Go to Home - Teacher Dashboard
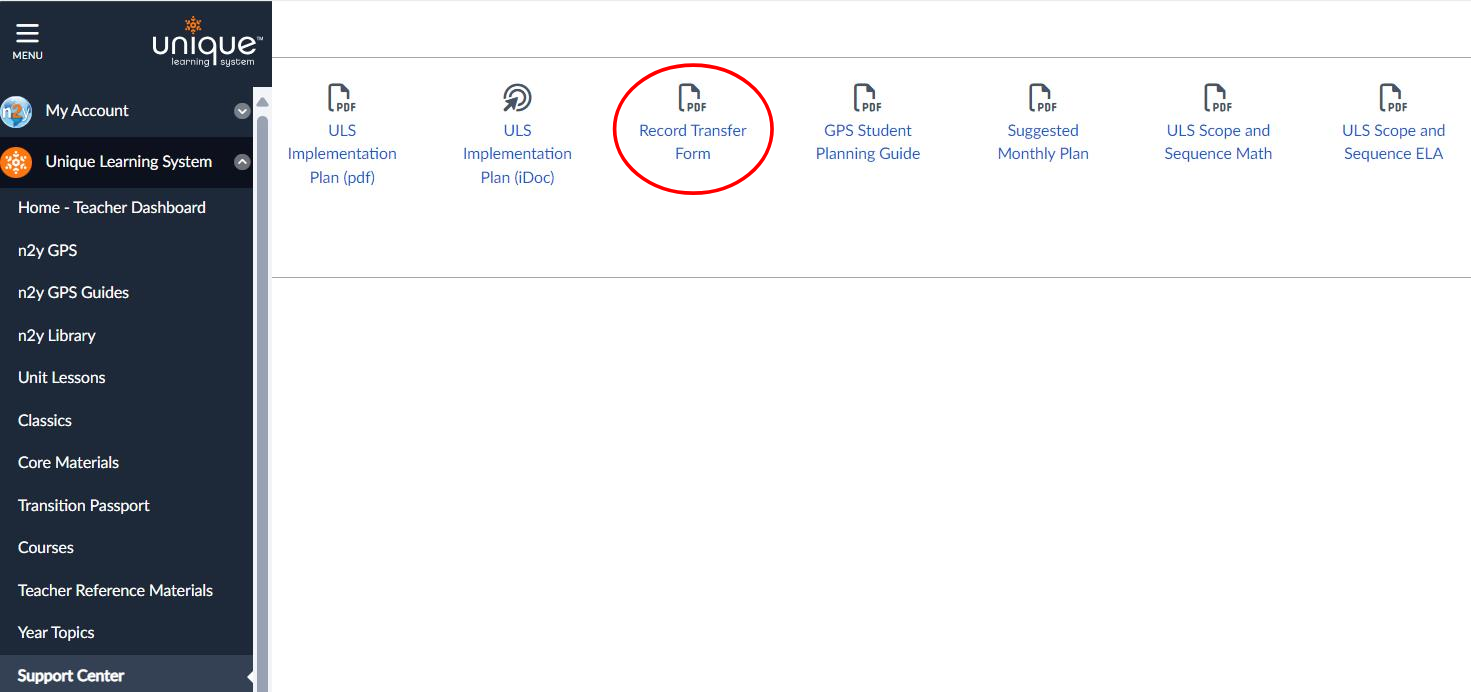Screen dimensions: 1471x692 coord(112,208)
